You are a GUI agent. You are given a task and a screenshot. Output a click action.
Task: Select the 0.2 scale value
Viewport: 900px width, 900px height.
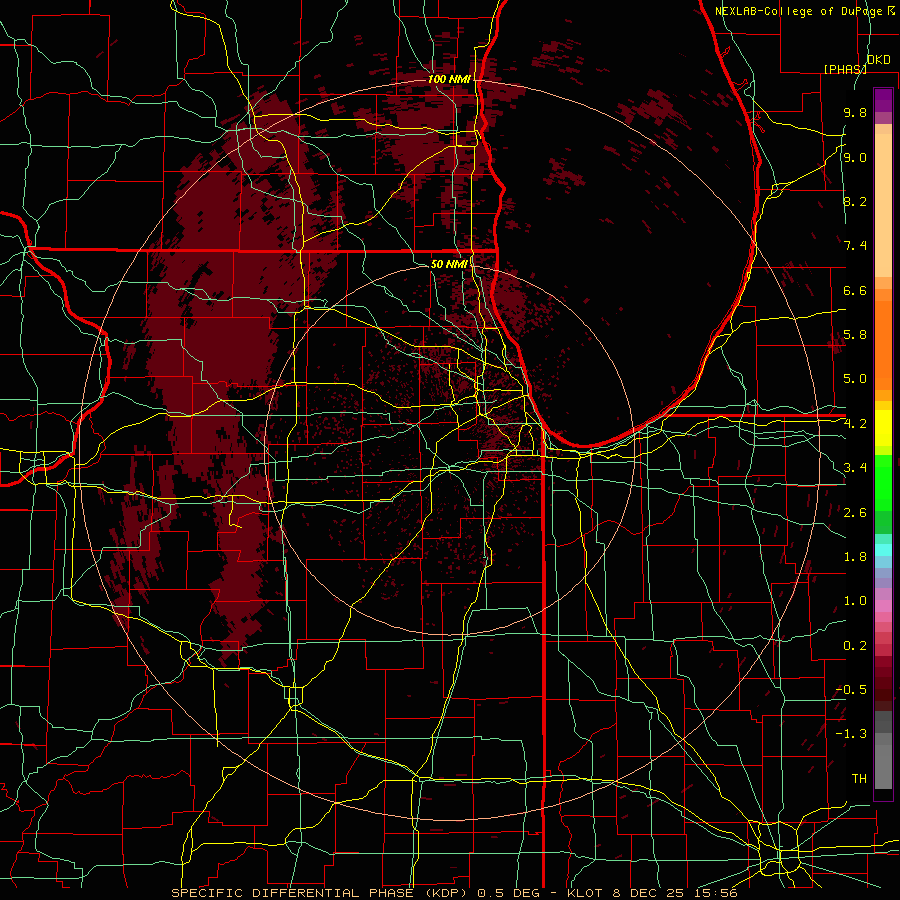coord(855,646)
